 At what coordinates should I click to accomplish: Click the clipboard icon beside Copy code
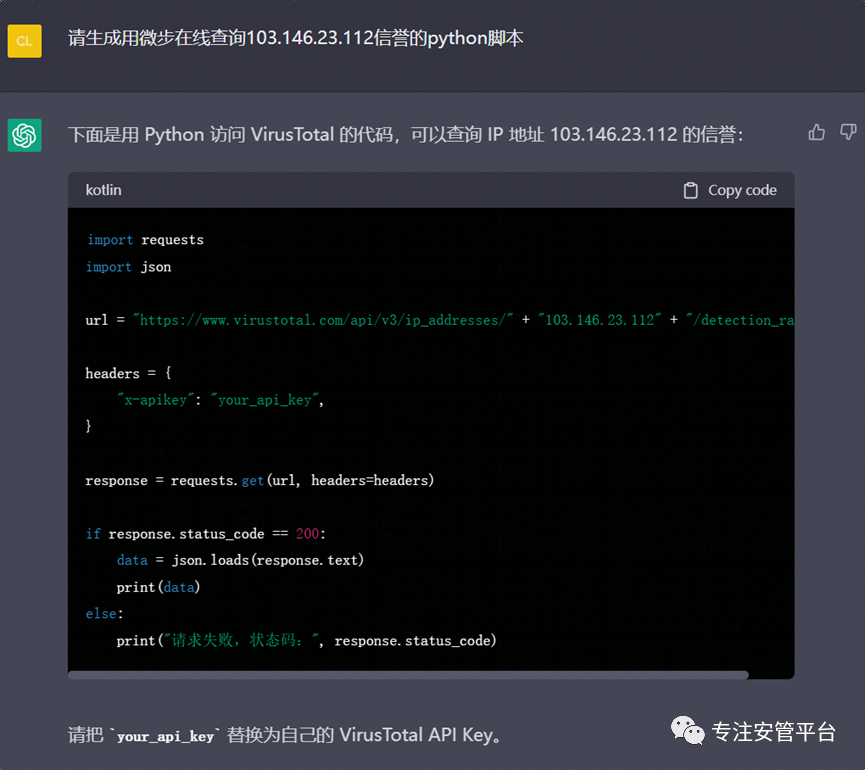pyautogui.click(x=691, y=190)
